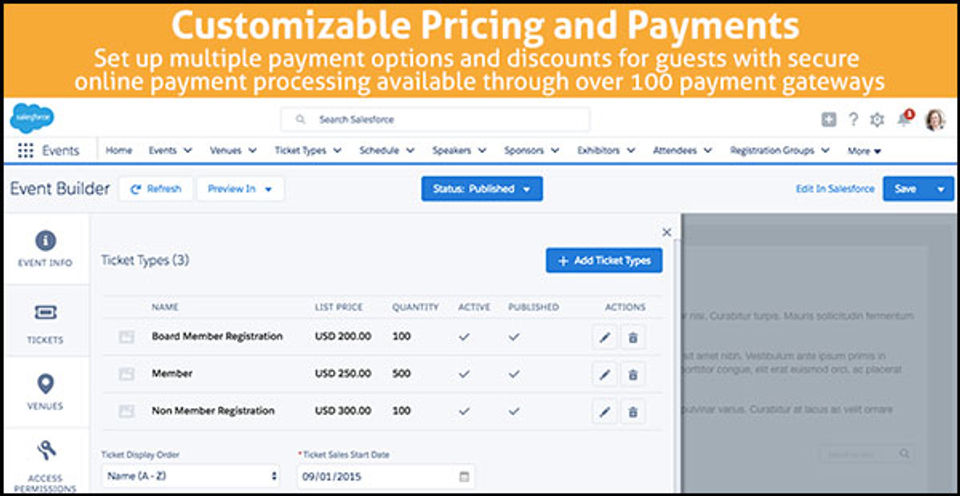The width and height of the screenshot is (960, 496).
Task: Toggle Published check for Member ticket
Action: [514, 374]
